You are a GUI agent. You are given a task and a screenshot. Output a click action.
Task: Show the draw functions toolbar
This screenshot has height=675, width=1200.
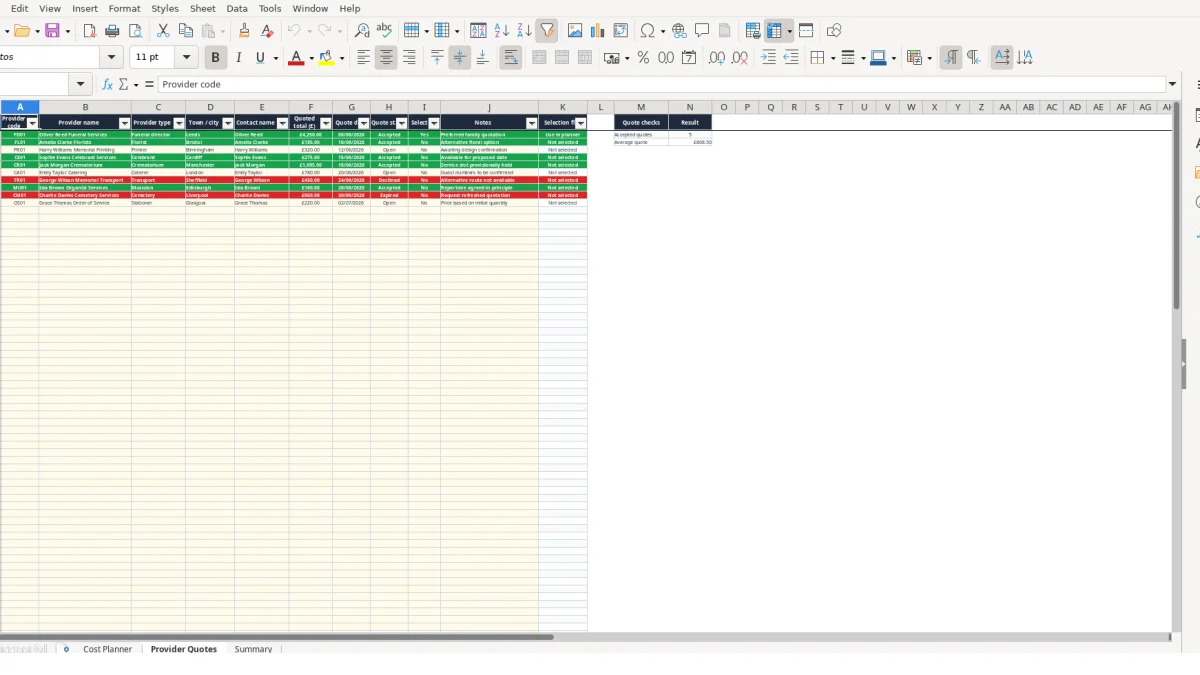pyautogui.click(x=834, y=31)
